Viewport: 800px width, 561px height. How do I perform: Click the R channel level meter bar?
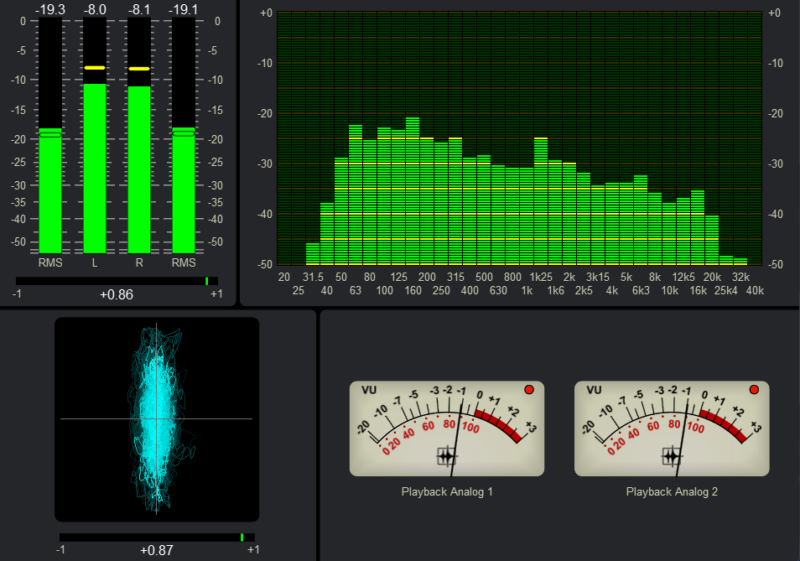pyautogui.click(x=139, y=168)
